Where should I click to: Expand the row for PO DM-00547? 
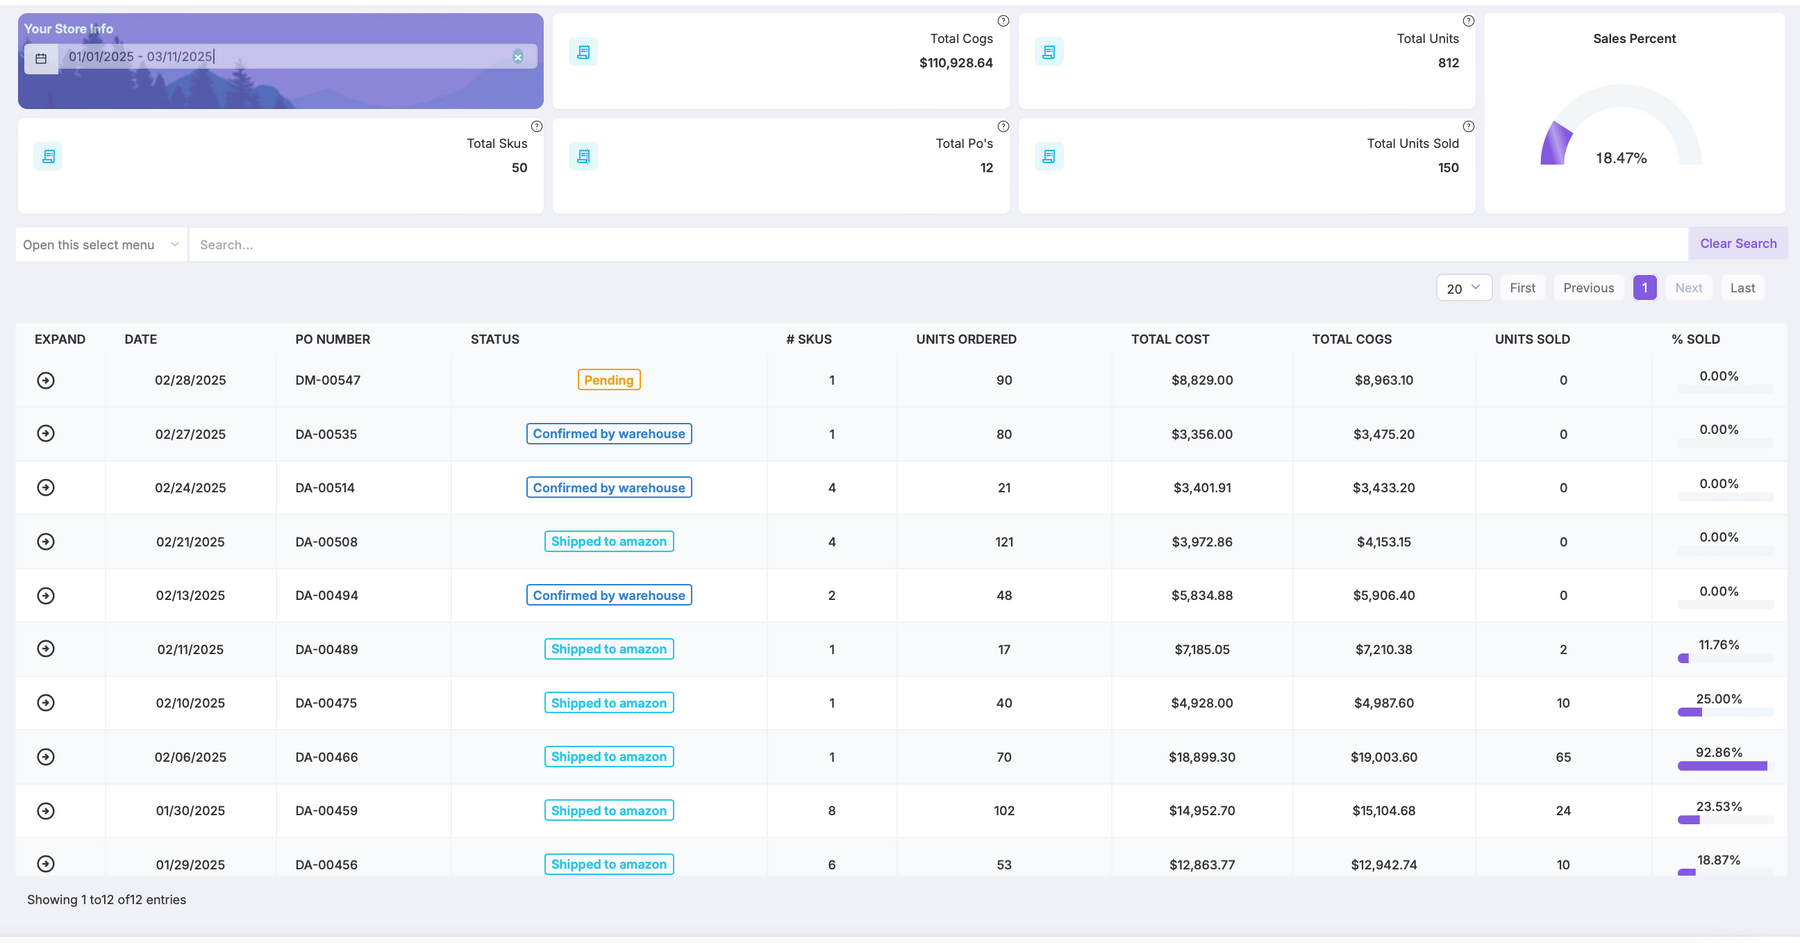point(46,380)
